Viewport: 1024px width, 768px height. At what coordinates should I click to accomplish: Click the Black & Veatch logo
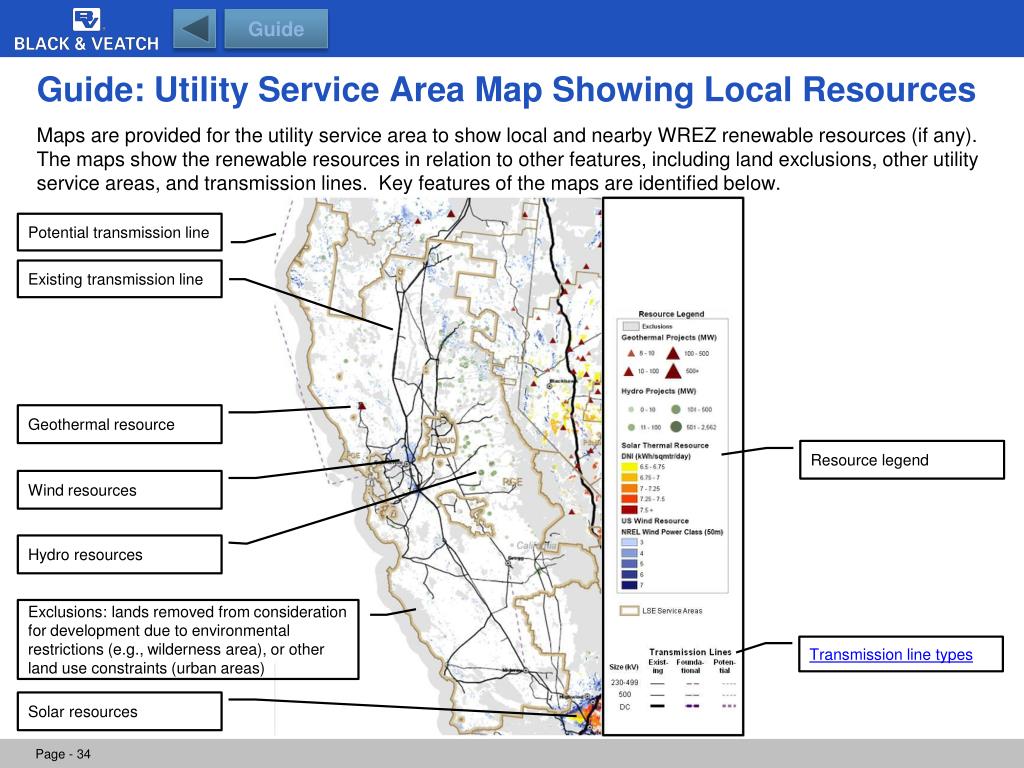[x=86, y=29]
